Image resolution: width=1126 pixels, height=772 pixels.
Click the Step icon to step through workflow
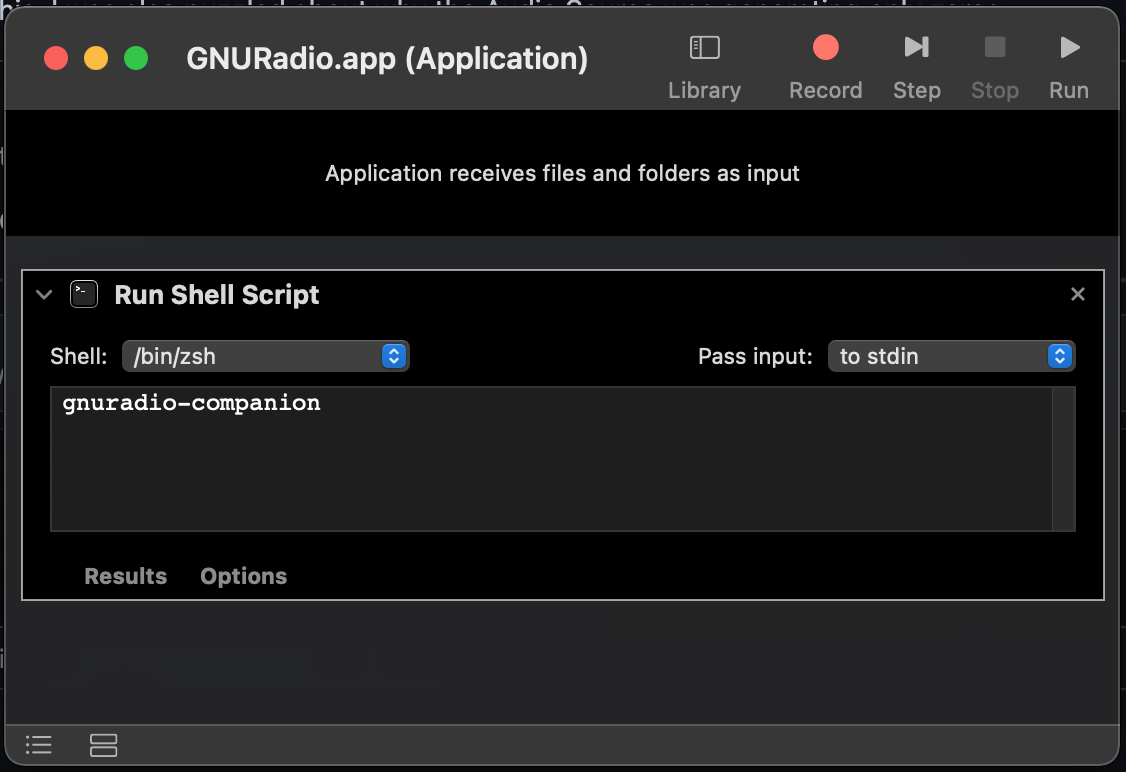tap(916, 46)
